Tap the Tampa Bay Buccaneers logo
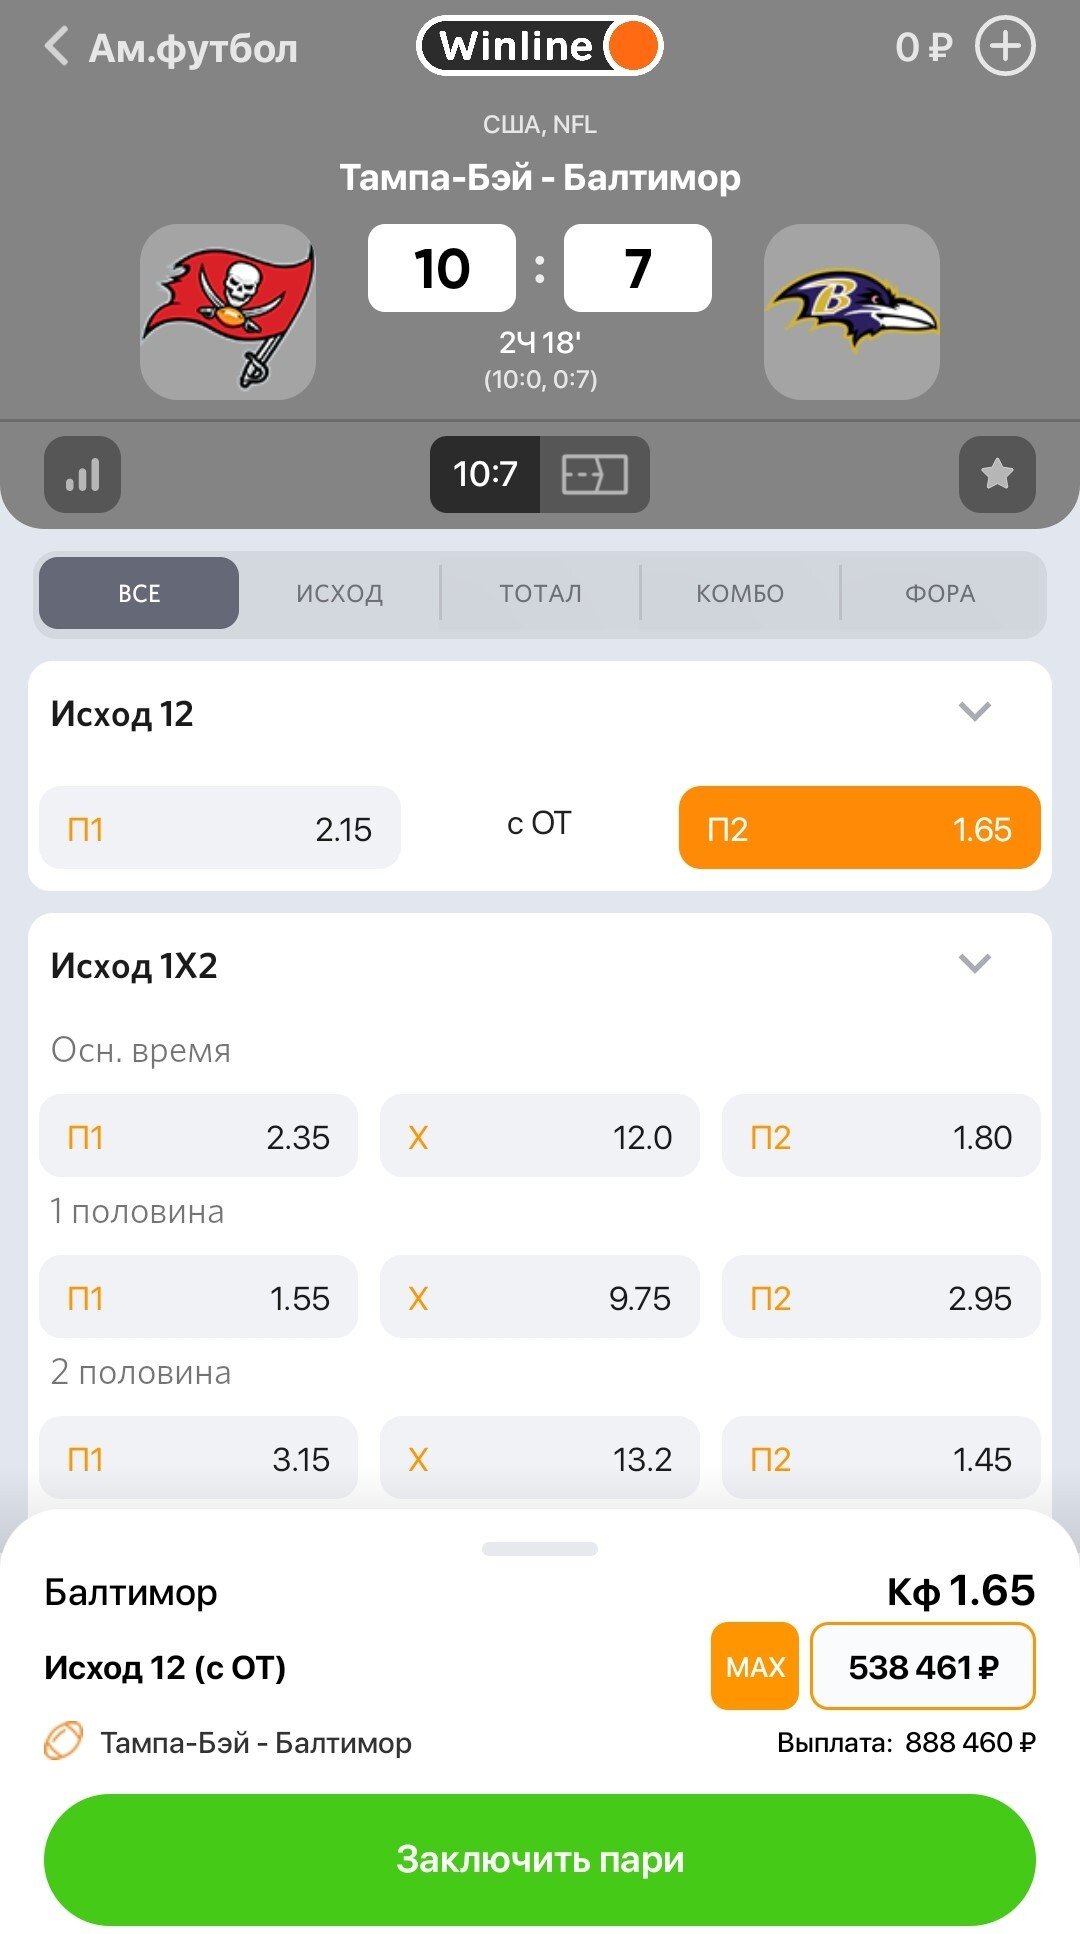 [228, 312]
